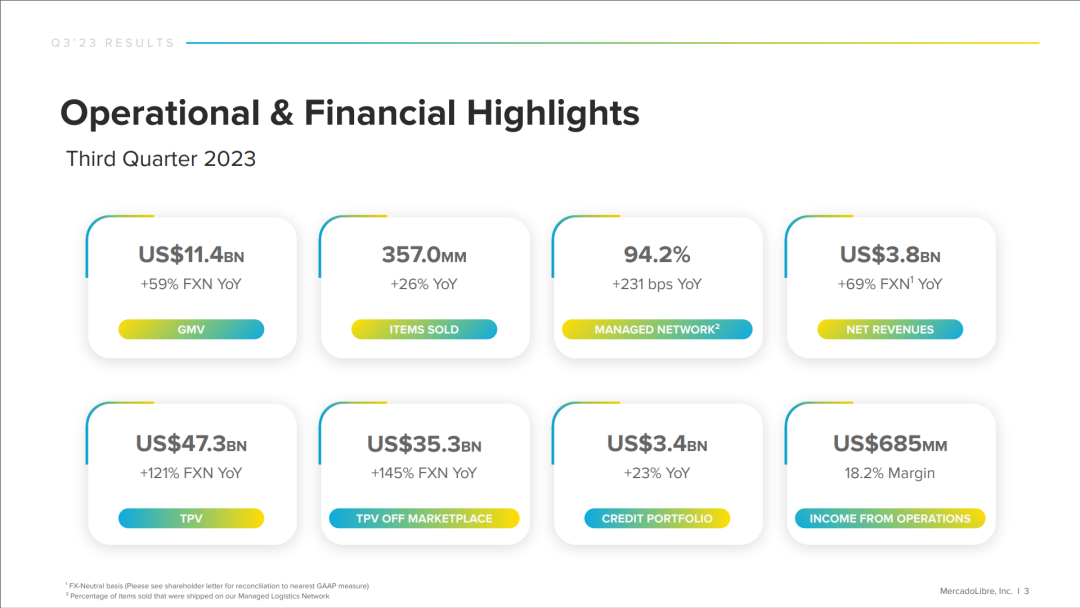
Task: Select the US$35.3BN off marketplace value
Action: (x=424, y=444)
